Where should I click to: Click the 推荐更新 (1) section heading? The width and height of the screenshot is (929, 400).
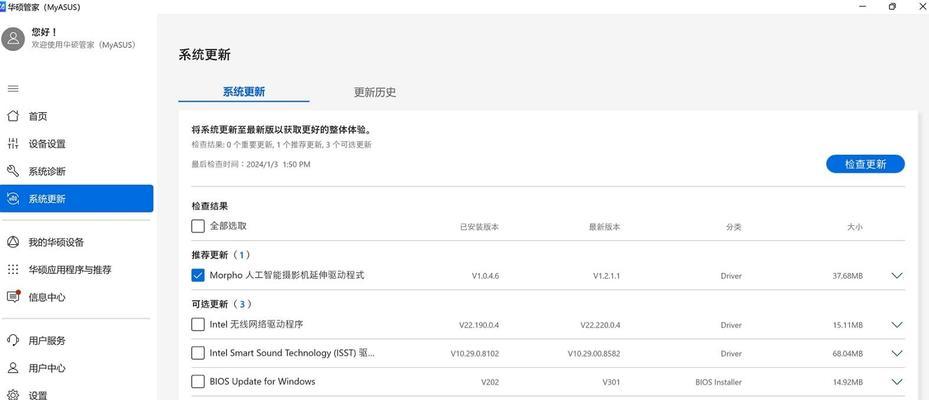coord(221,255)
